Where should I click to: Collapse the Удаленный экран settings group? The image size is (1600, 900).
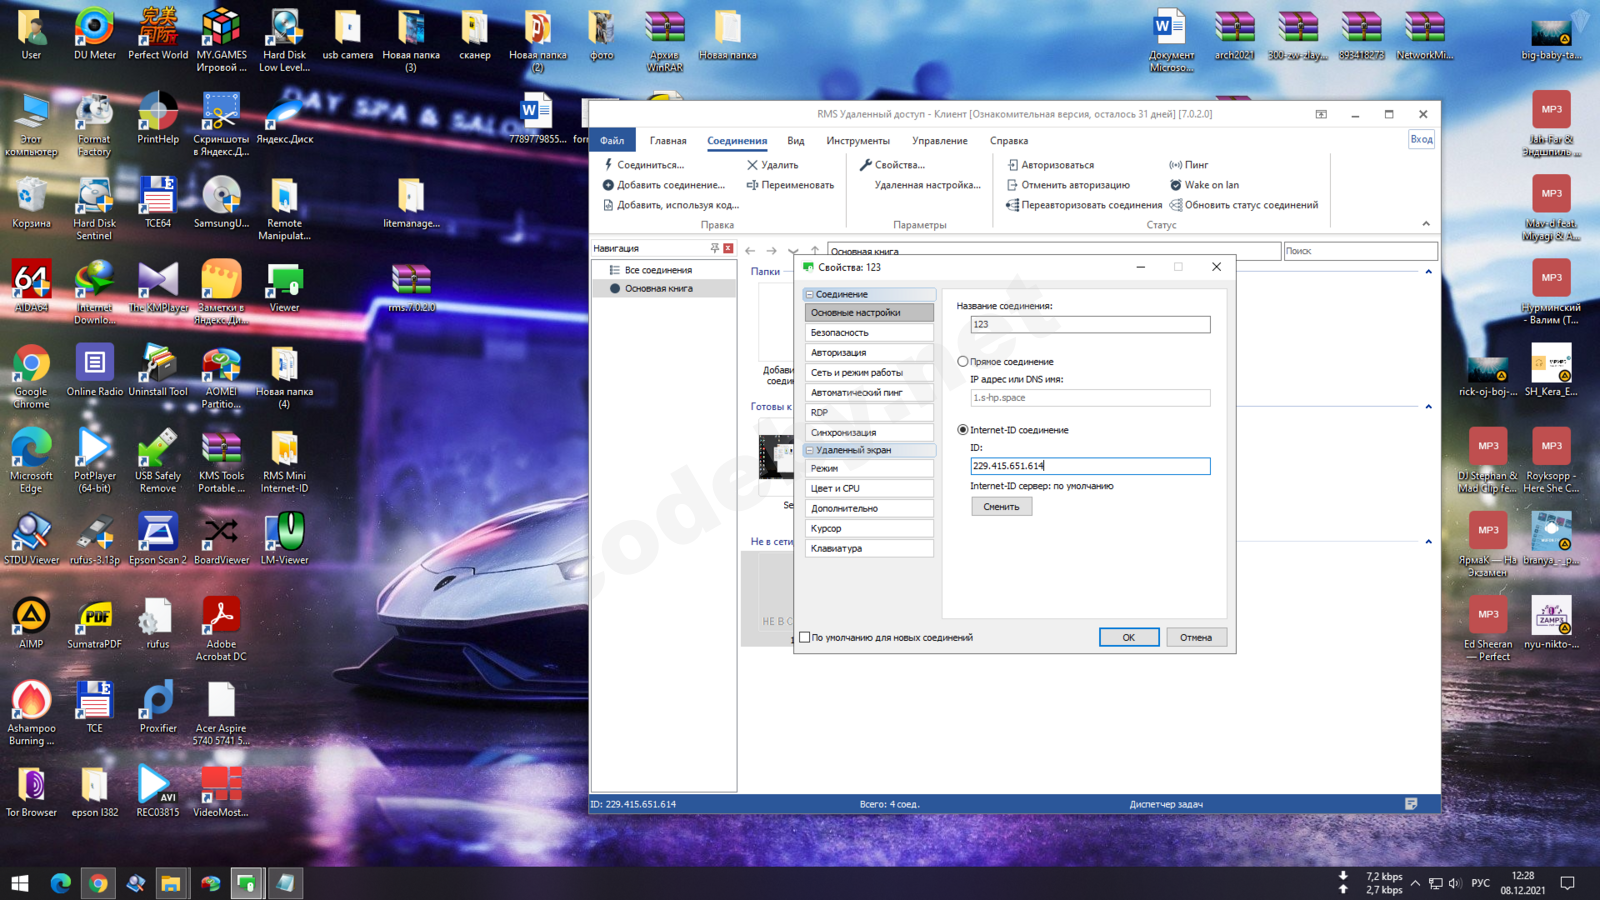coord(810,451)
